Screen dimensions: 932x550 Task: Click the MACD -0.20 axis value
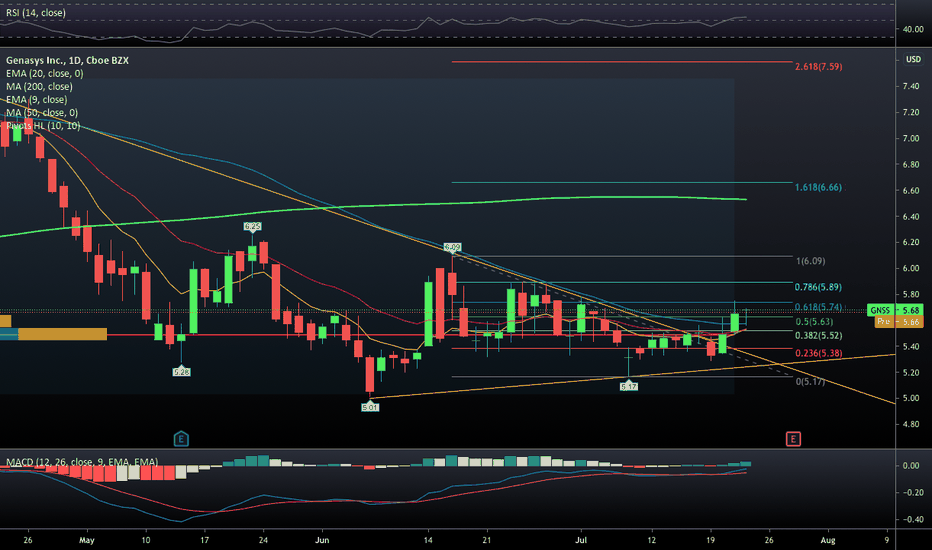click(x=912, y=492)
